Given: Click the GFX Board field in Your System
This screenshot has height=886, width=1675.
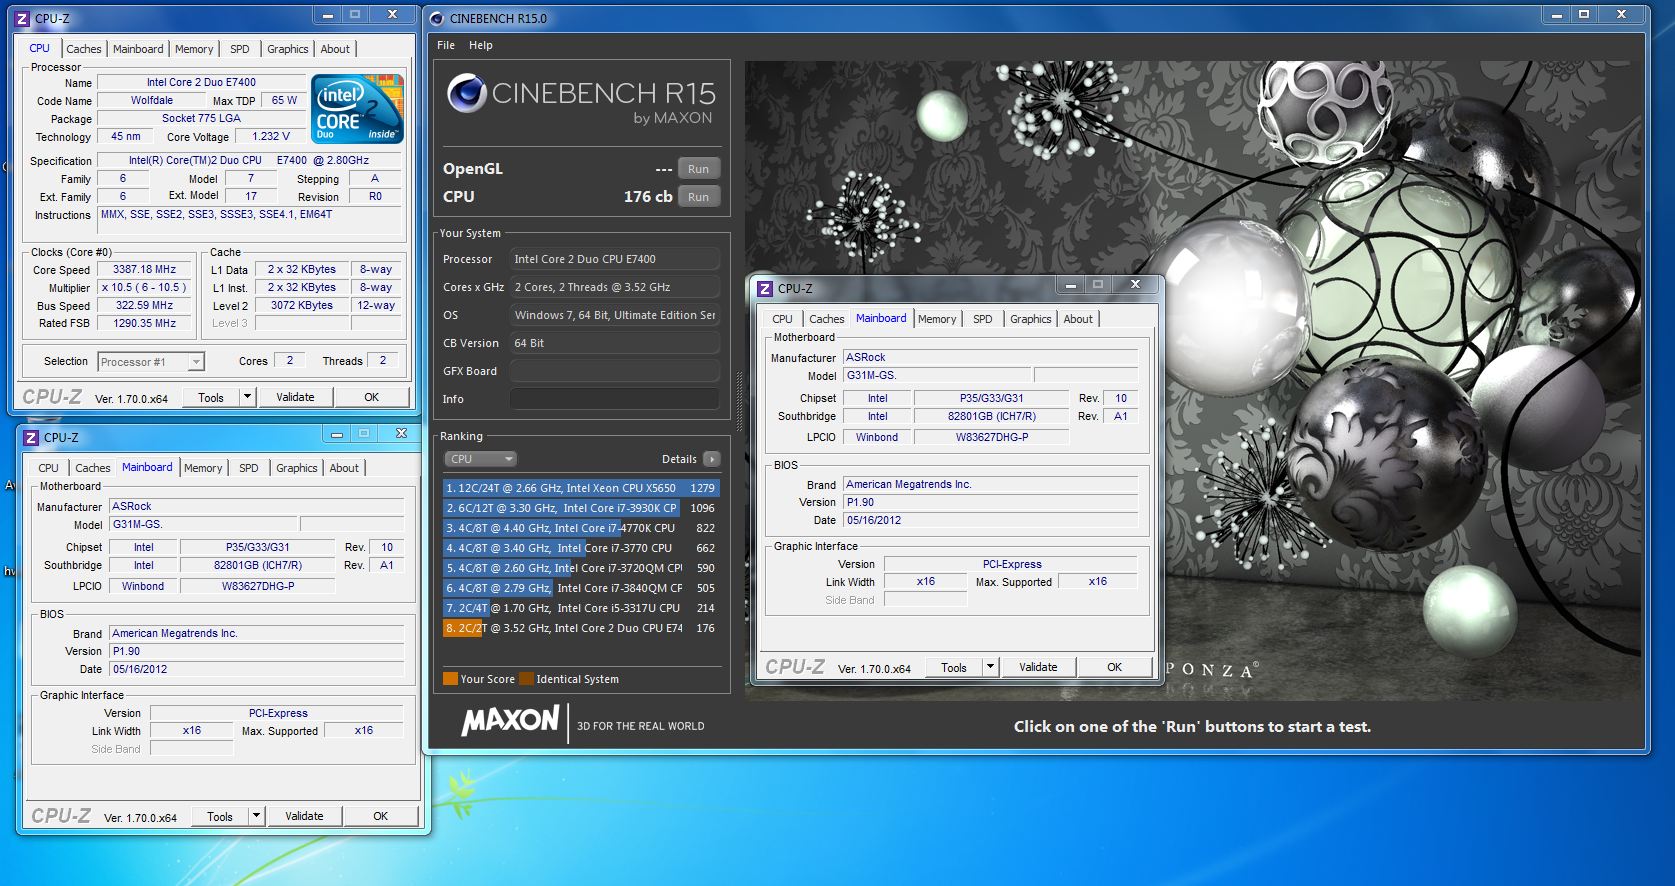Looking at the screenshot, I should click(614, 371).
